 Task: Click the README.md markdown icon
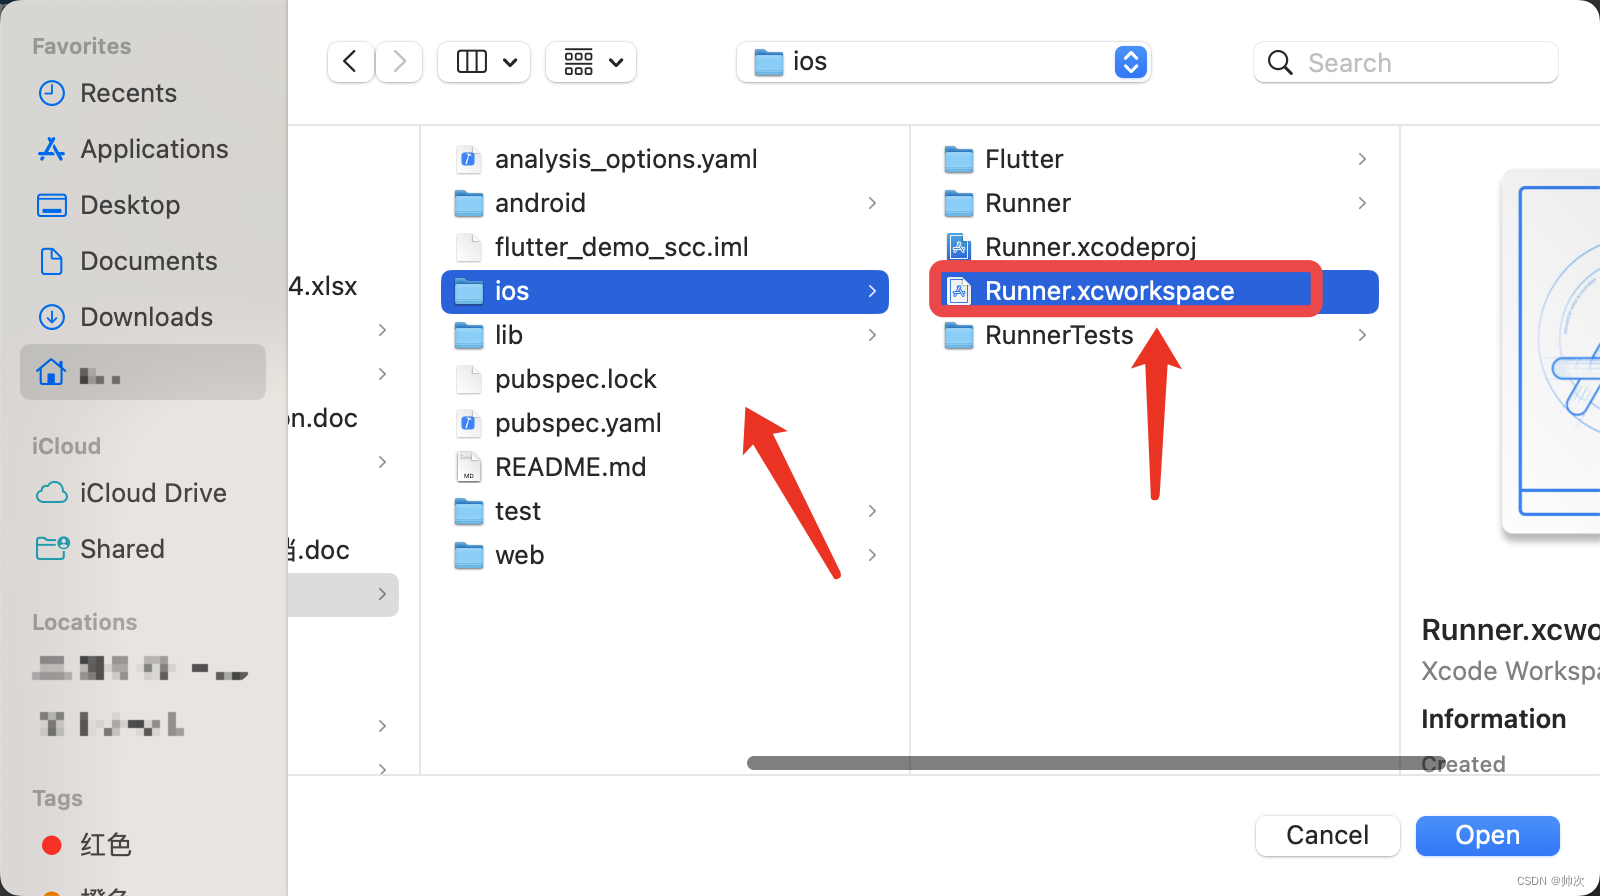click(x=468, y=466)
